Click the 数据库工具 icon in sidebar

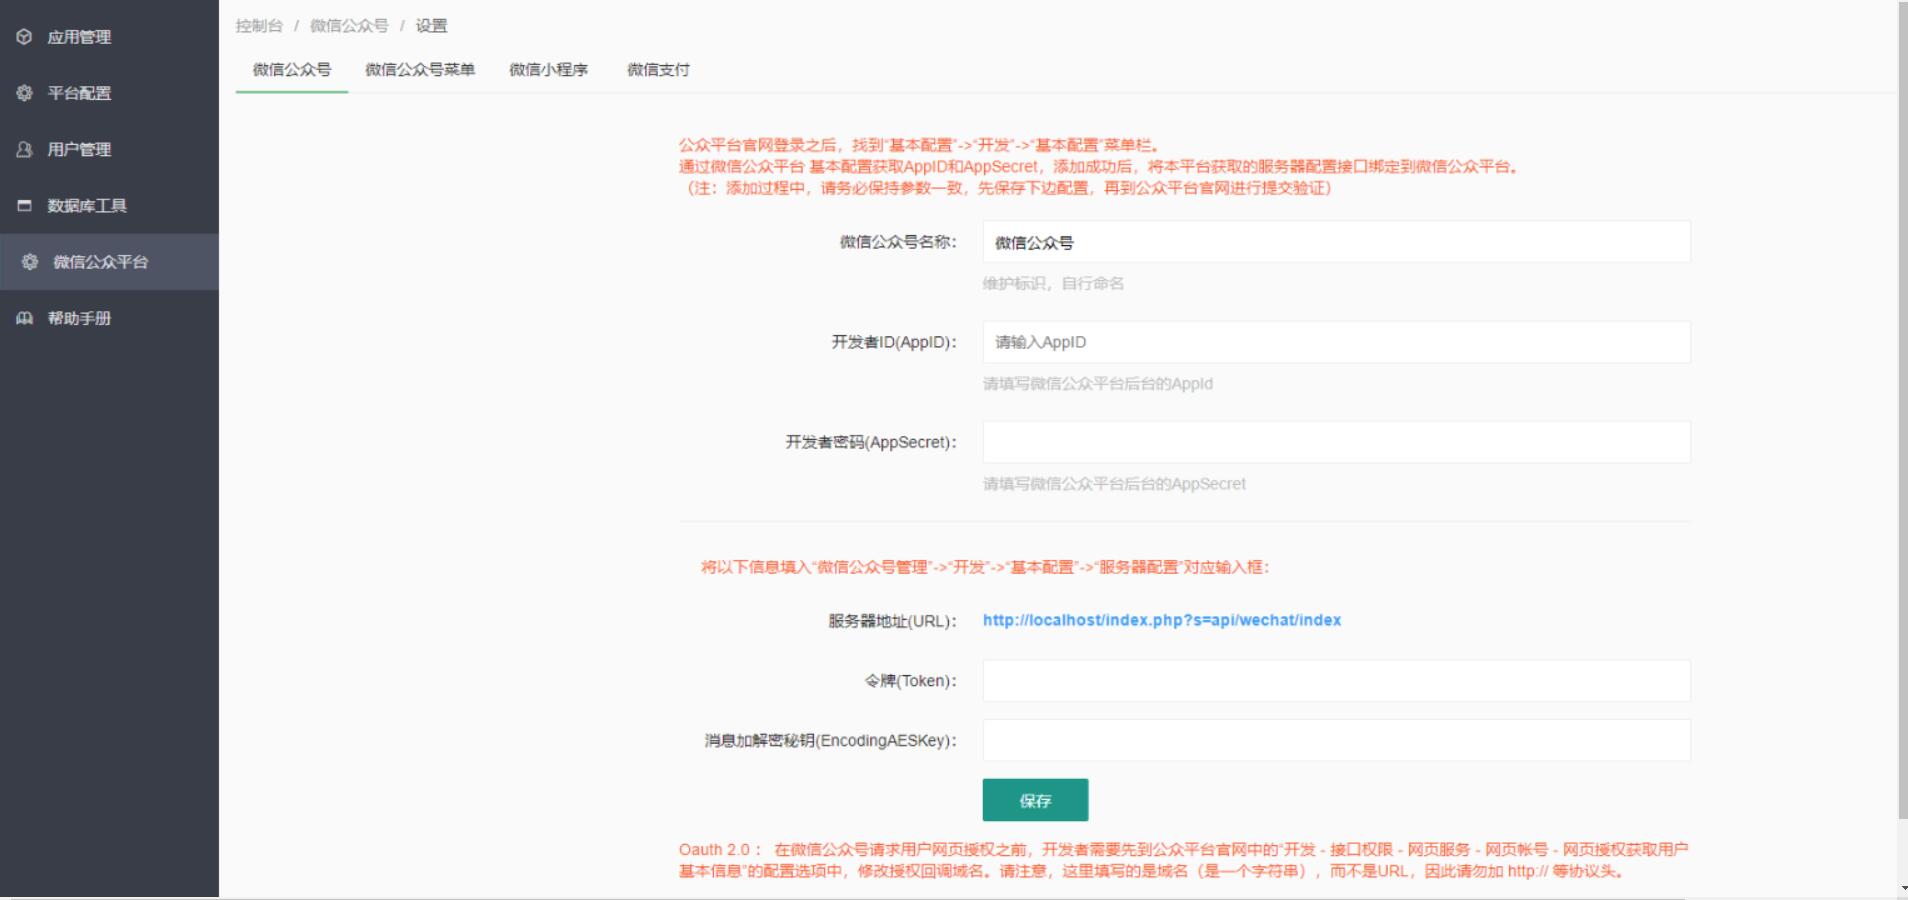point(24,205)
